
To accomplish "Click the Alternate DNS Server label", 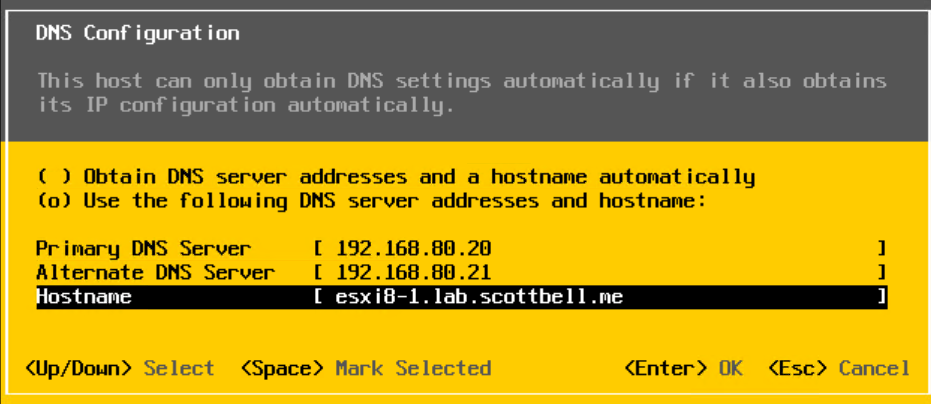I will tap(155, 272).
